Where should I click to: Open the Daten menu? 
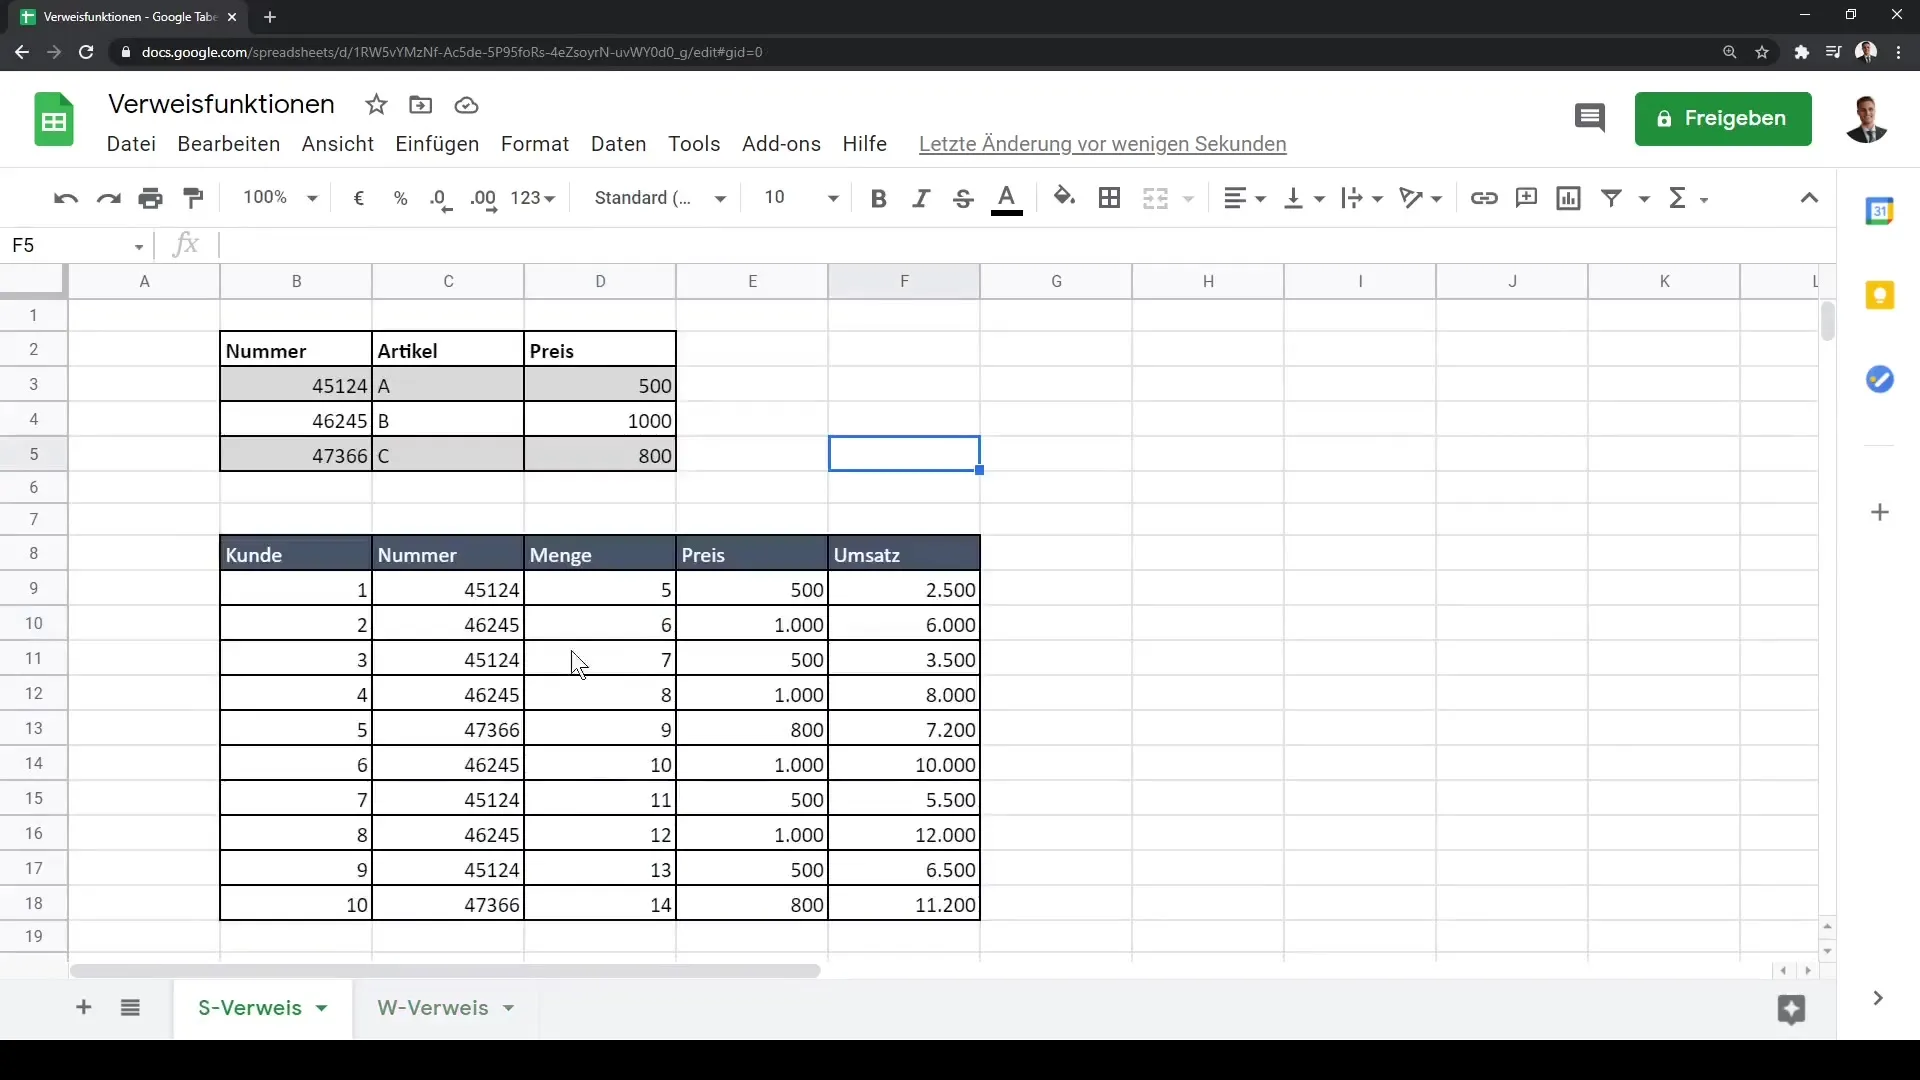click(x=619, y=144)
